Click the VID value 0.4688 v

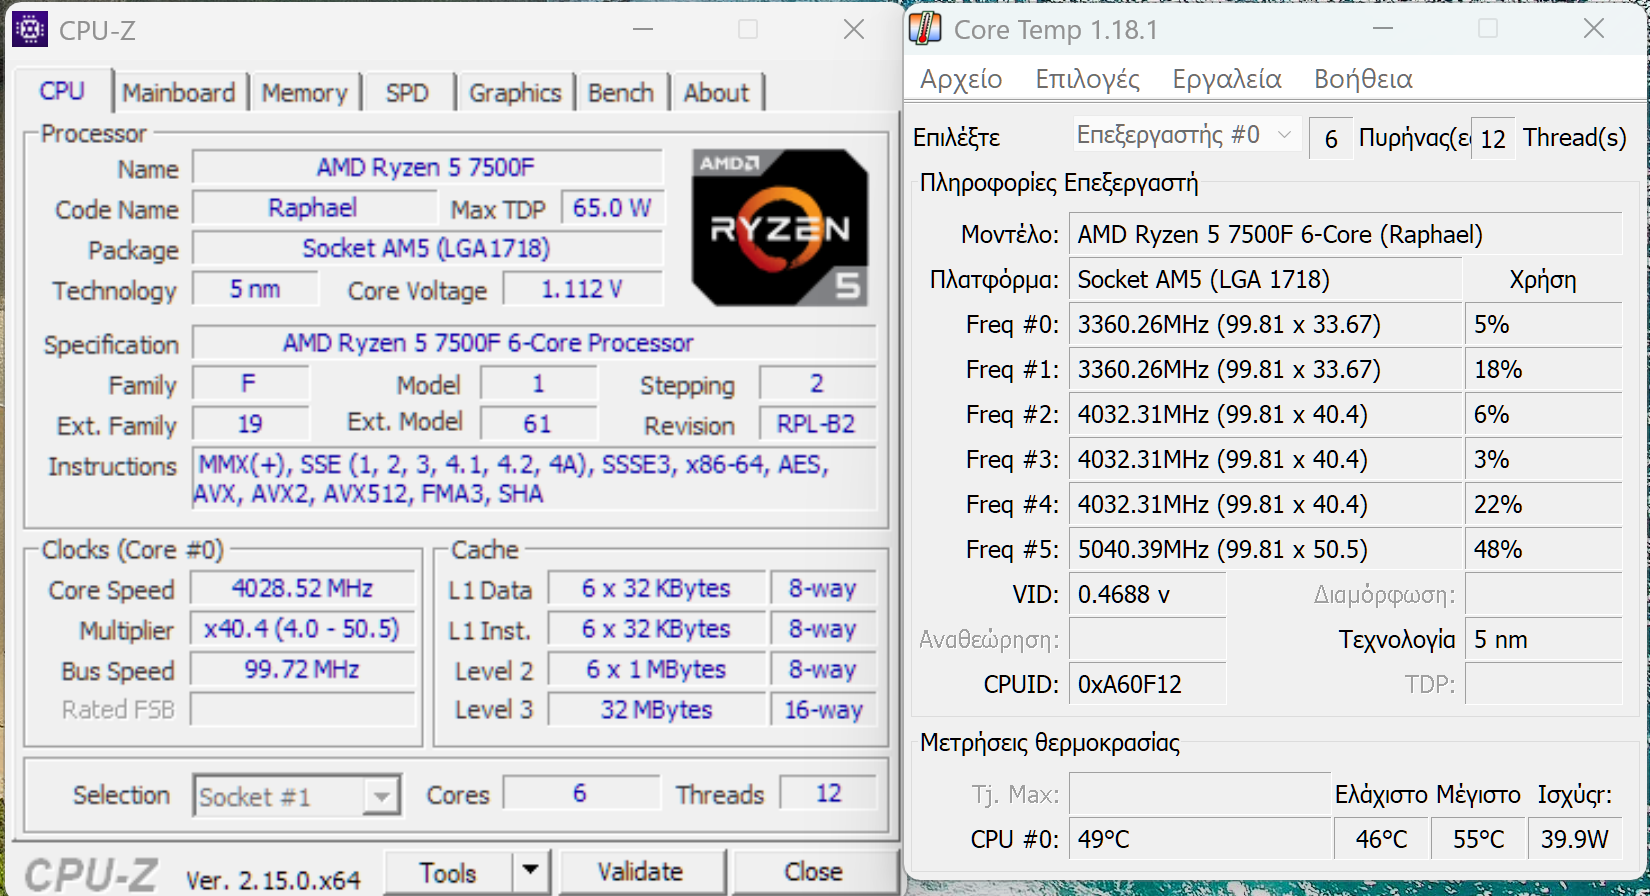point(1147,595)
